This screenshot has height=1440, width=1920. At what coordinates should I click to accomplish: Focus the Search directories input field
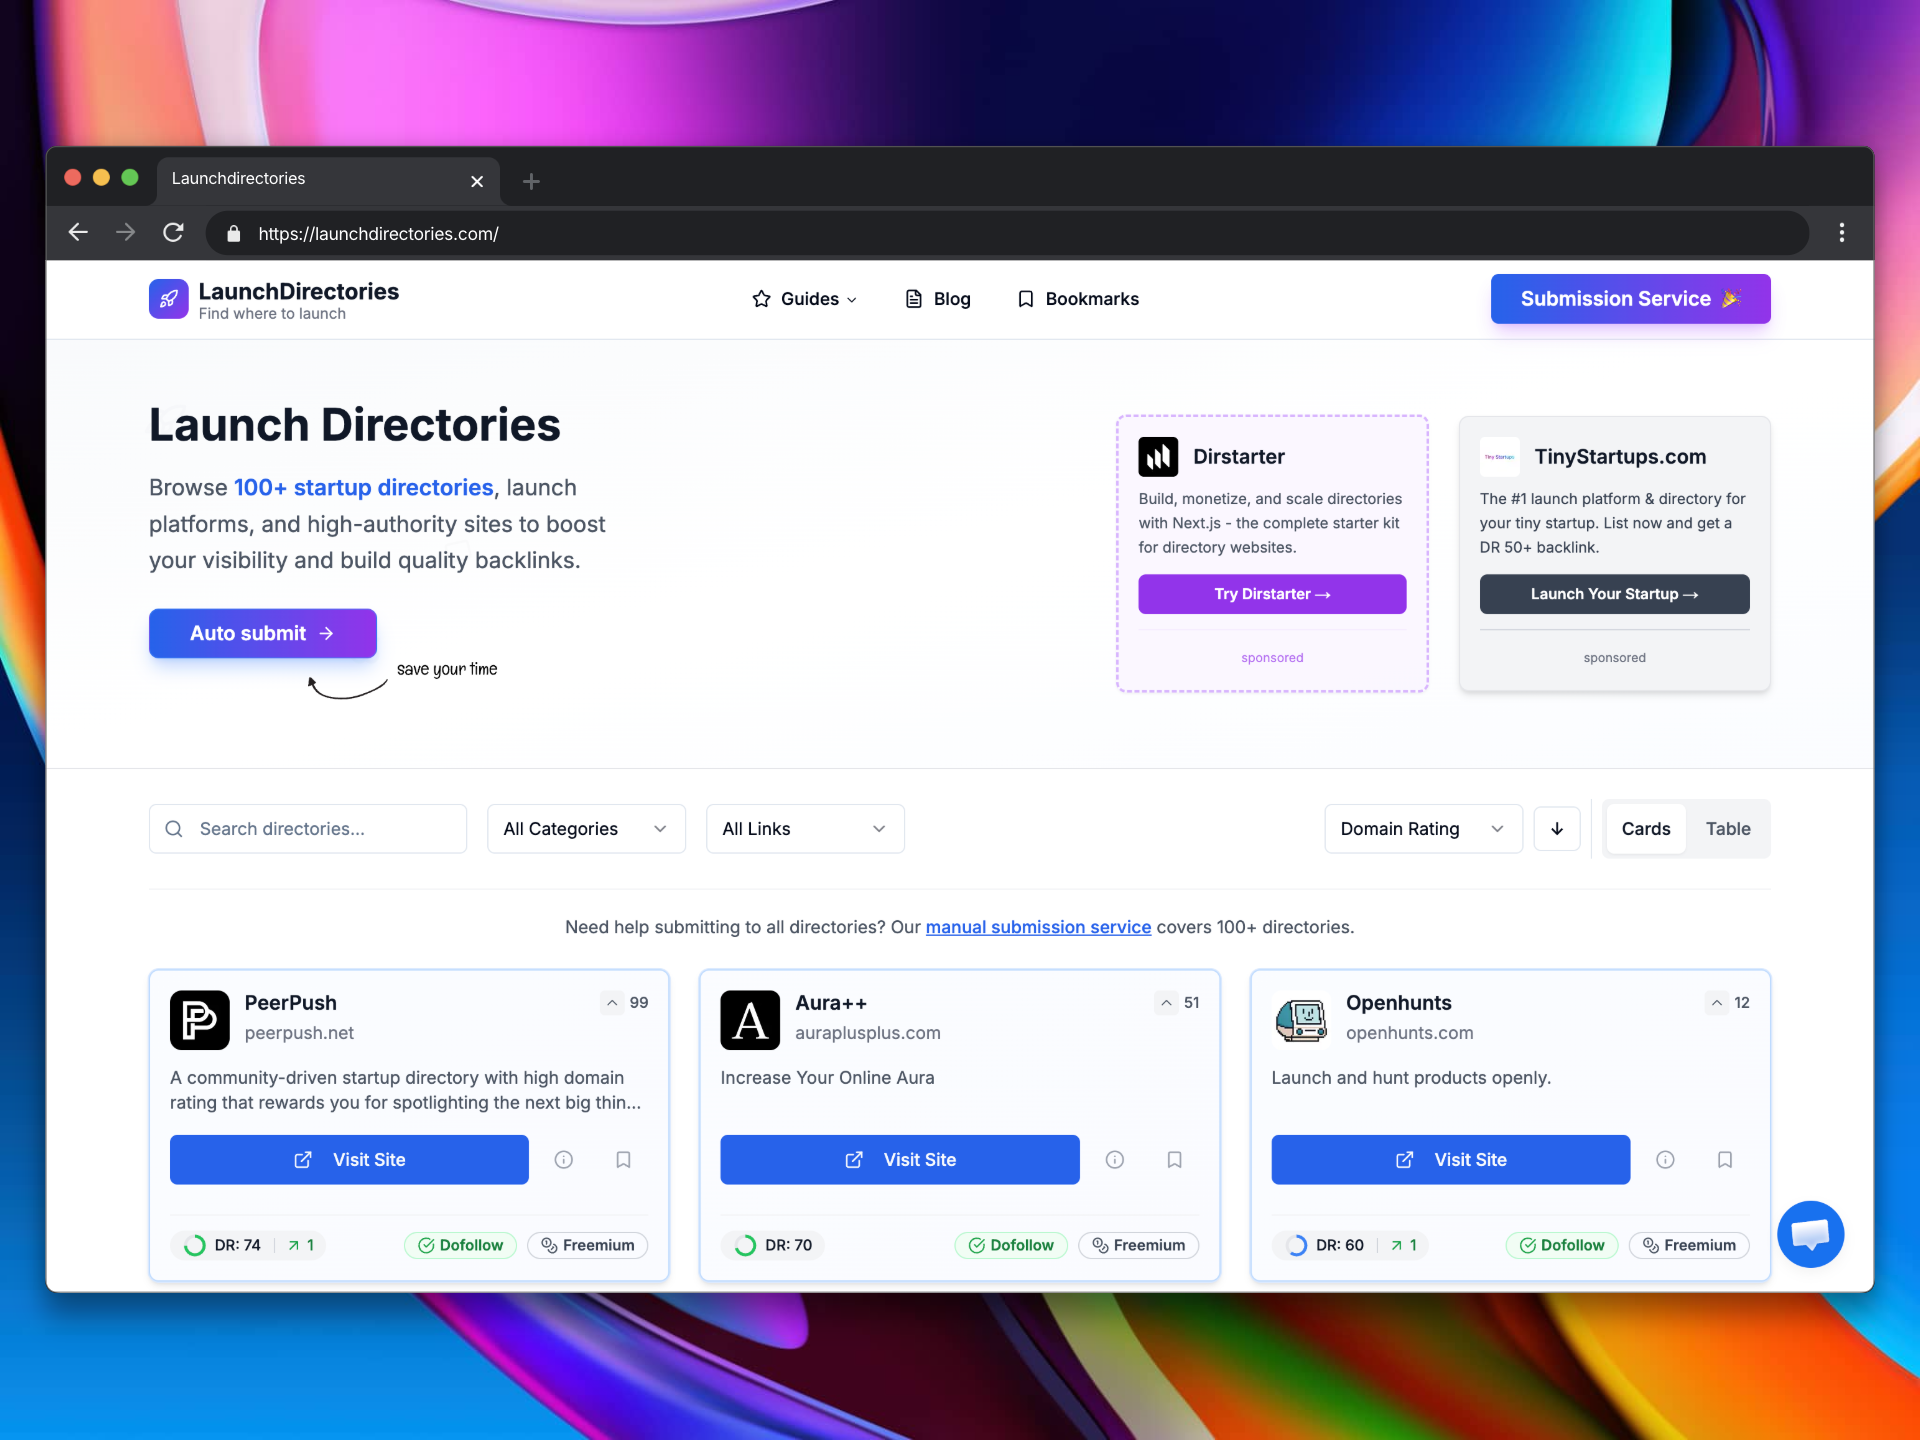coord(308,829)
